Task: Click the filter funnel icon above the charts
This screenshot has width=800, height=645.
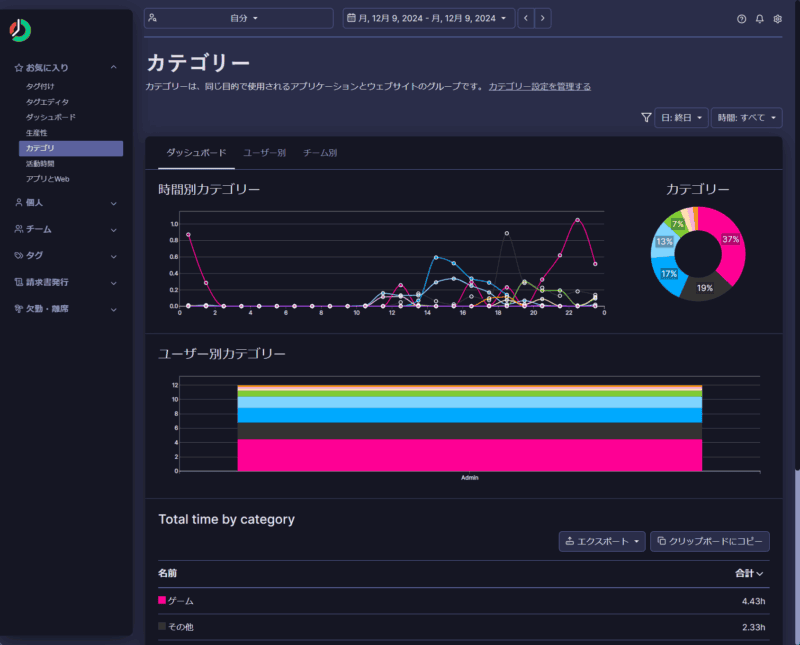Action: coord(647,117)
